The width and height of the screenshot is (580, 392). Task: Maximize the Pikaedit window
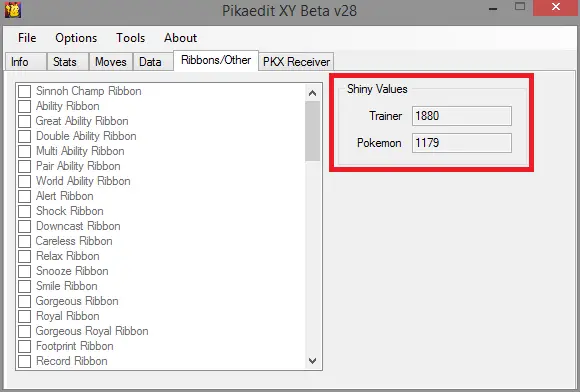520,7
